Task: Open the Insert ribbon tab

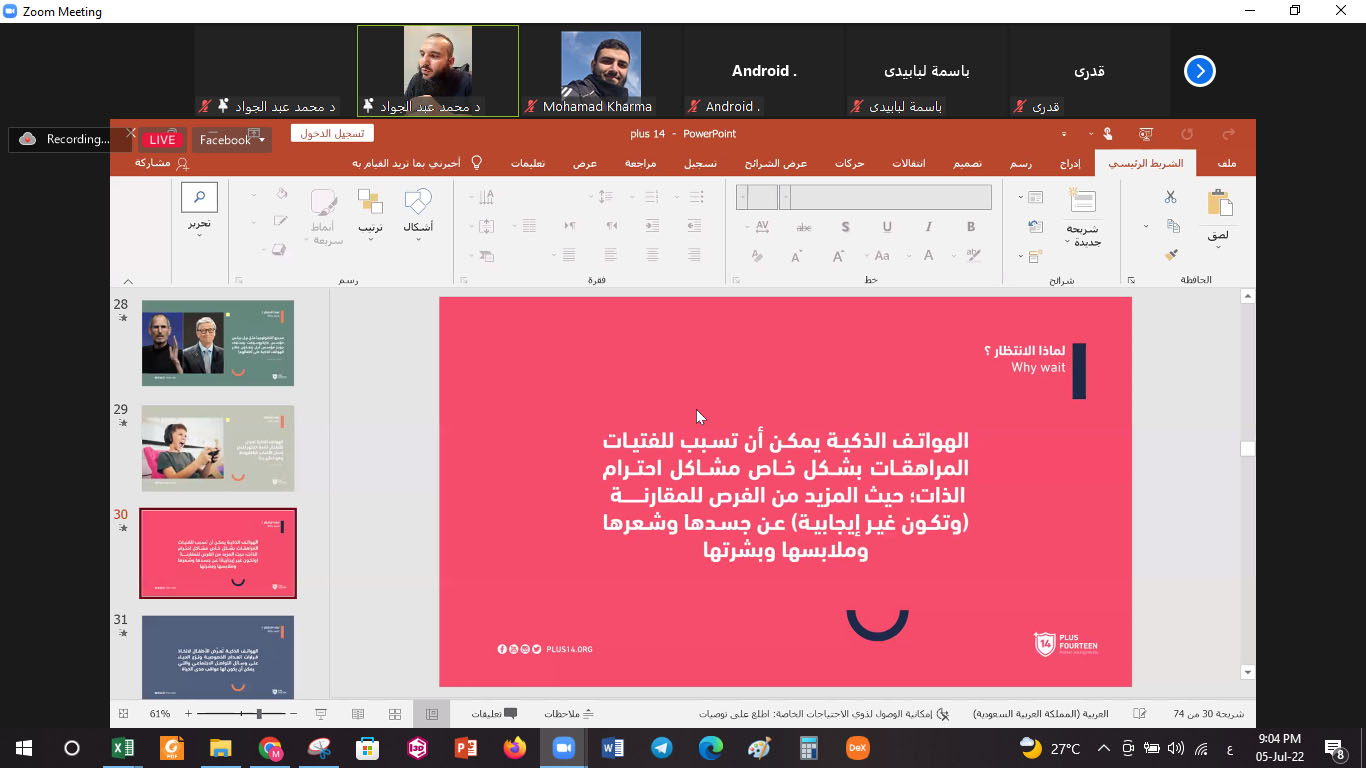Action: point(1070,163)
